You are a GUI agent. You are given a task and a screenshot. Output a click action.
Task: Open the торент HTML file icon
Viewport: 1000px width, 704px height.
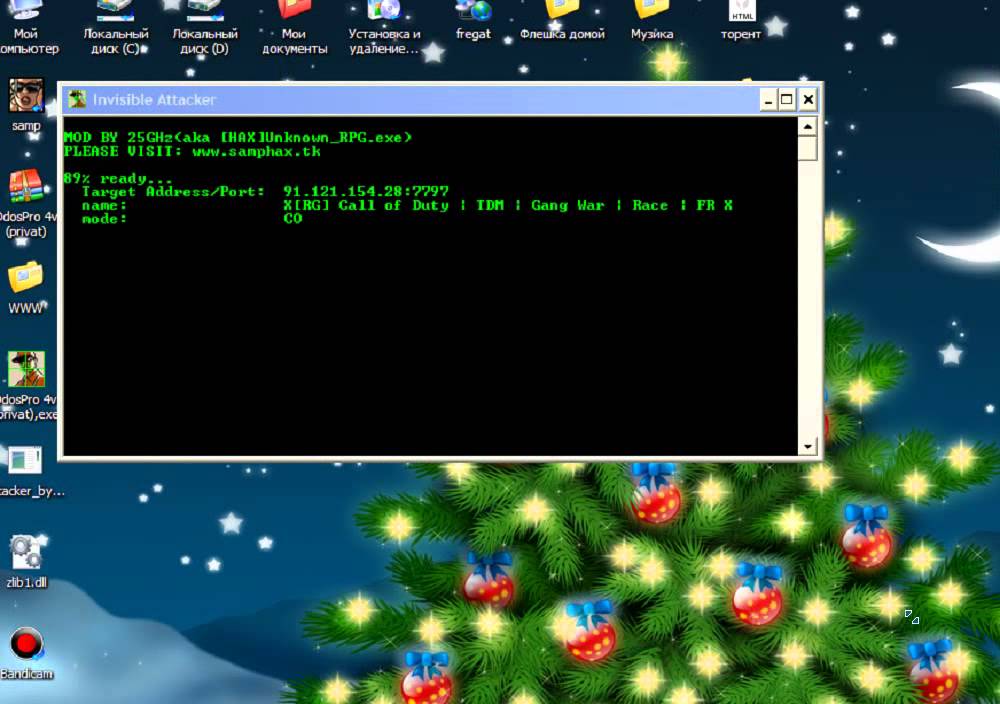pos(741,20)
